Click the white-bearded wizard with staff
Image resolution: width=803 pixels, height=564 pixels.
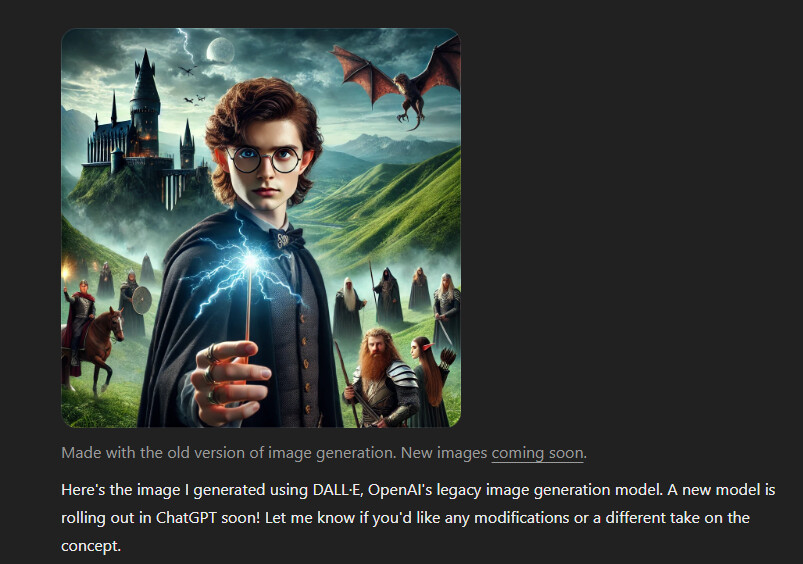(x=349, y=310)
